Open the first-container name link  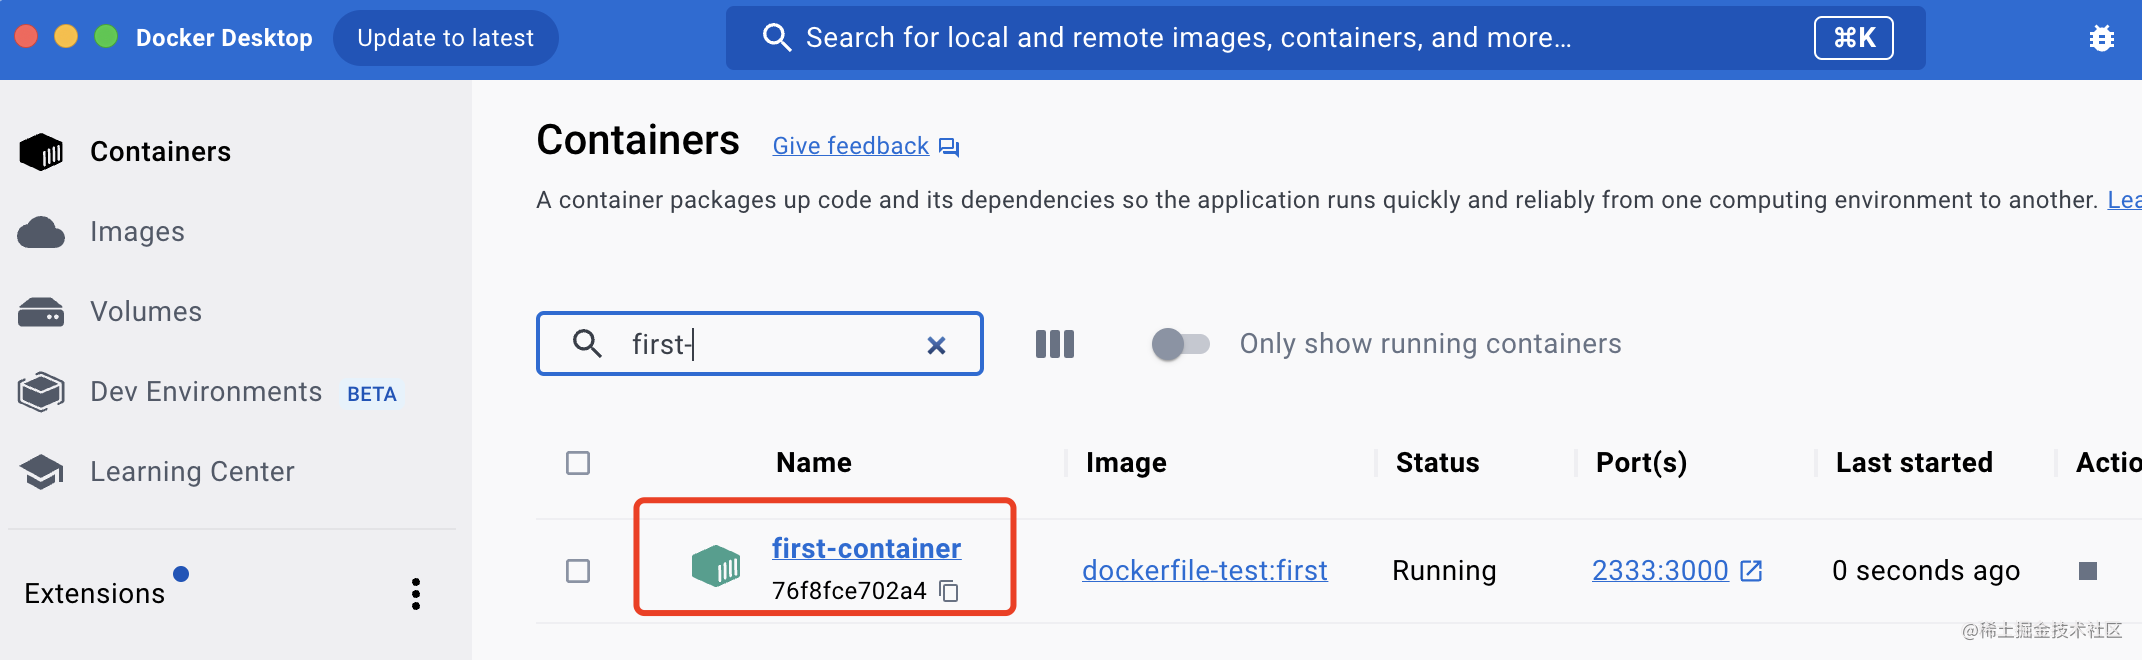click(x=866, y=548)
